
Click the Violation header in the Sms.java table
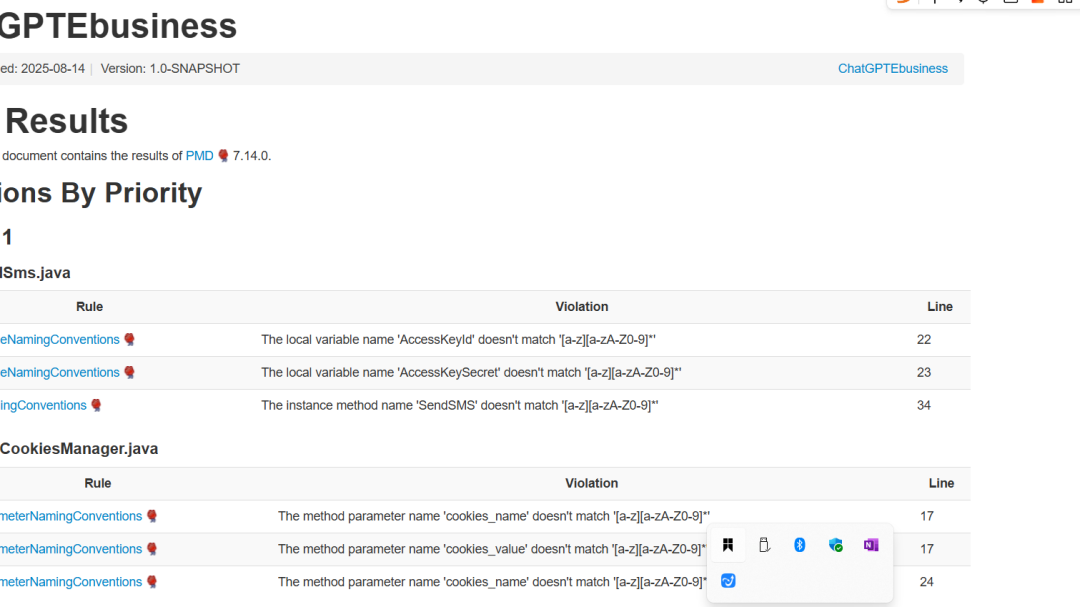click(x=582, y=307)
